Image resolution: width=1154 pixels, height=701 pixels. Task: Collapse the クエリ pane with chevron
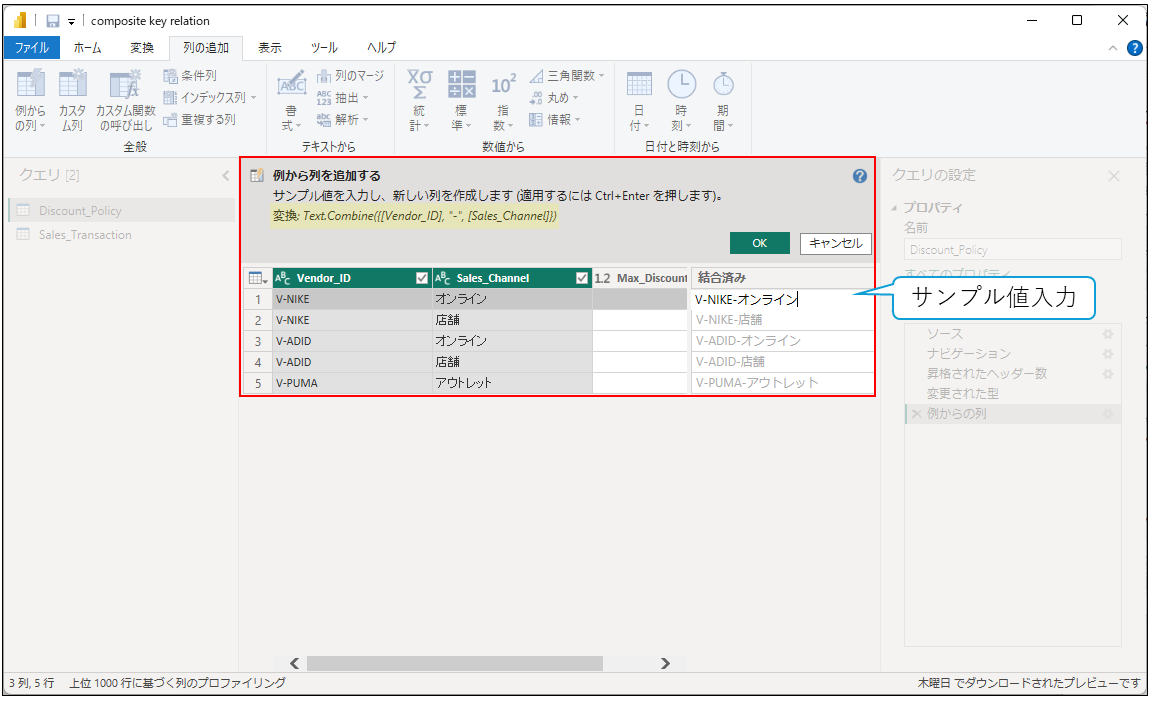click(x=225, y=176)
